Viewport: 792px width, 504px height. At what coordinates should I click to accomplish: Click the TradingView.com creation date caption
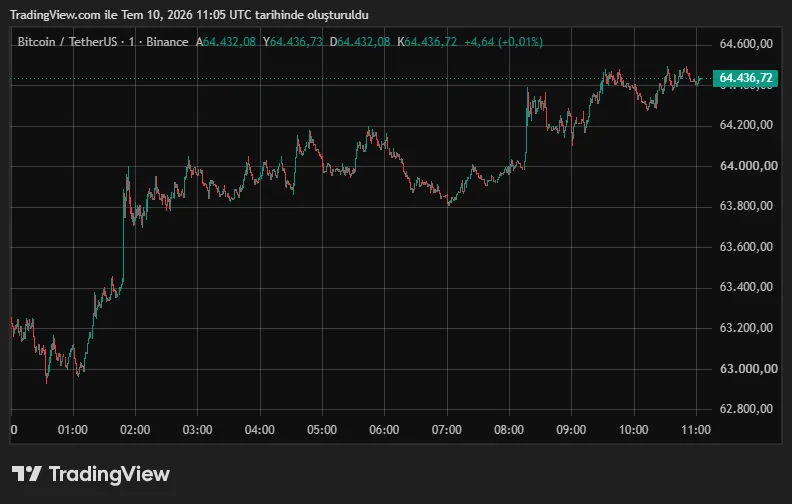(x=189, y=15)
